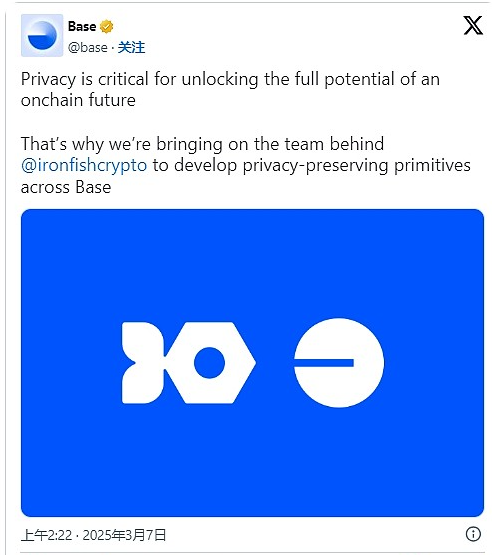Visit the @ironfishcrypto mention
This screenshot has width=492, height=555.
(84, 165)
